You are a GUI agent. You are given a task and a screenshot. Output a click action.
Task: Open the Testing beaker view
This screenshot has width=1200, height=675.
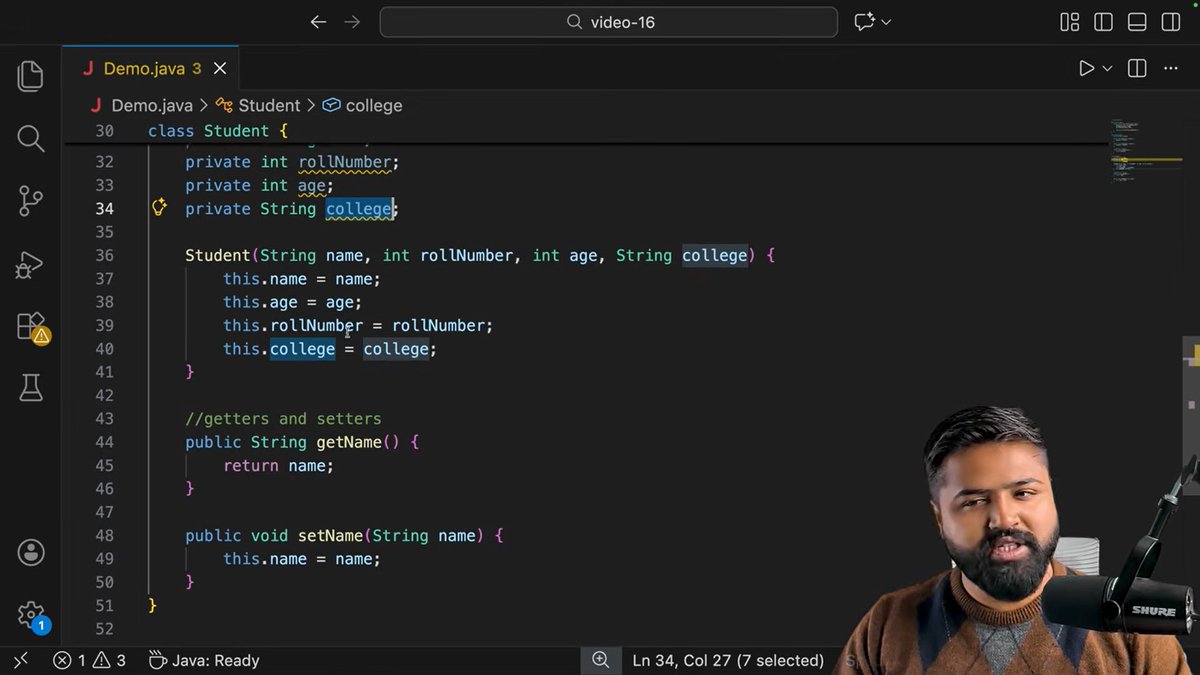[30, 388]
